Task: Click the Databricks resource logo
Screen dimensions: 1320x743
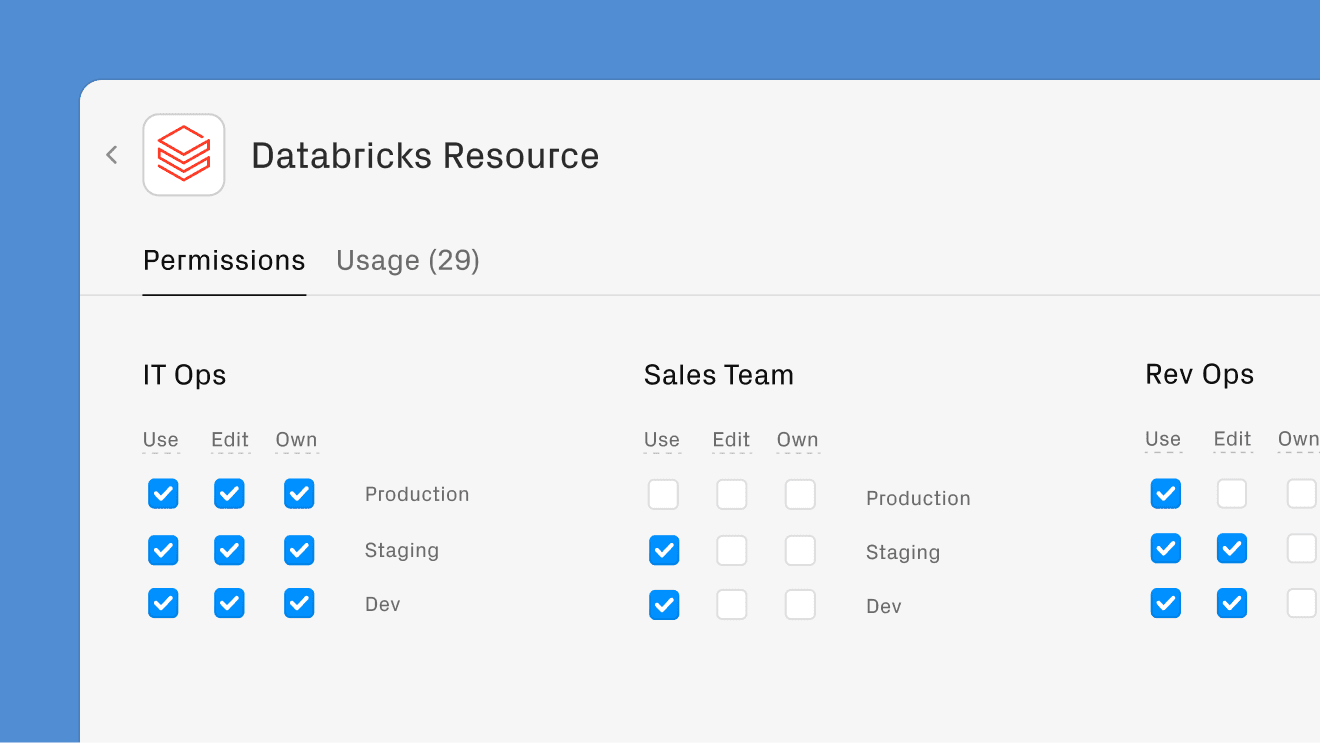Action: (184, 154)
